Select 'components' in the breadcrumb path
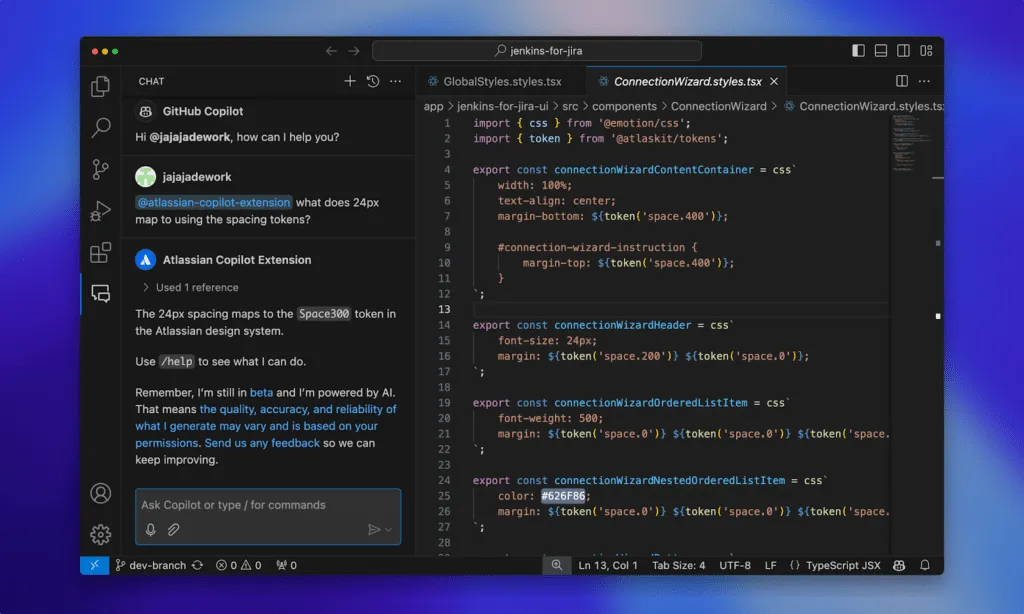1024x614 pixels. click(624, 105)
